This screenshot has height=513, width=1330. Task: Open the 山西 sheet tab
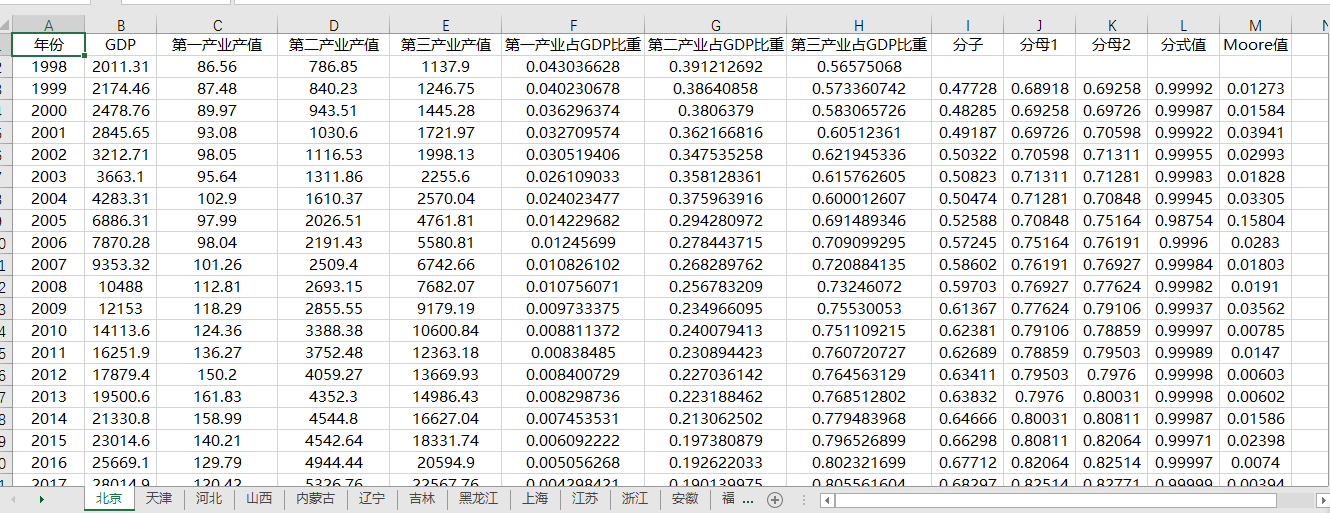tap(259, 498)
